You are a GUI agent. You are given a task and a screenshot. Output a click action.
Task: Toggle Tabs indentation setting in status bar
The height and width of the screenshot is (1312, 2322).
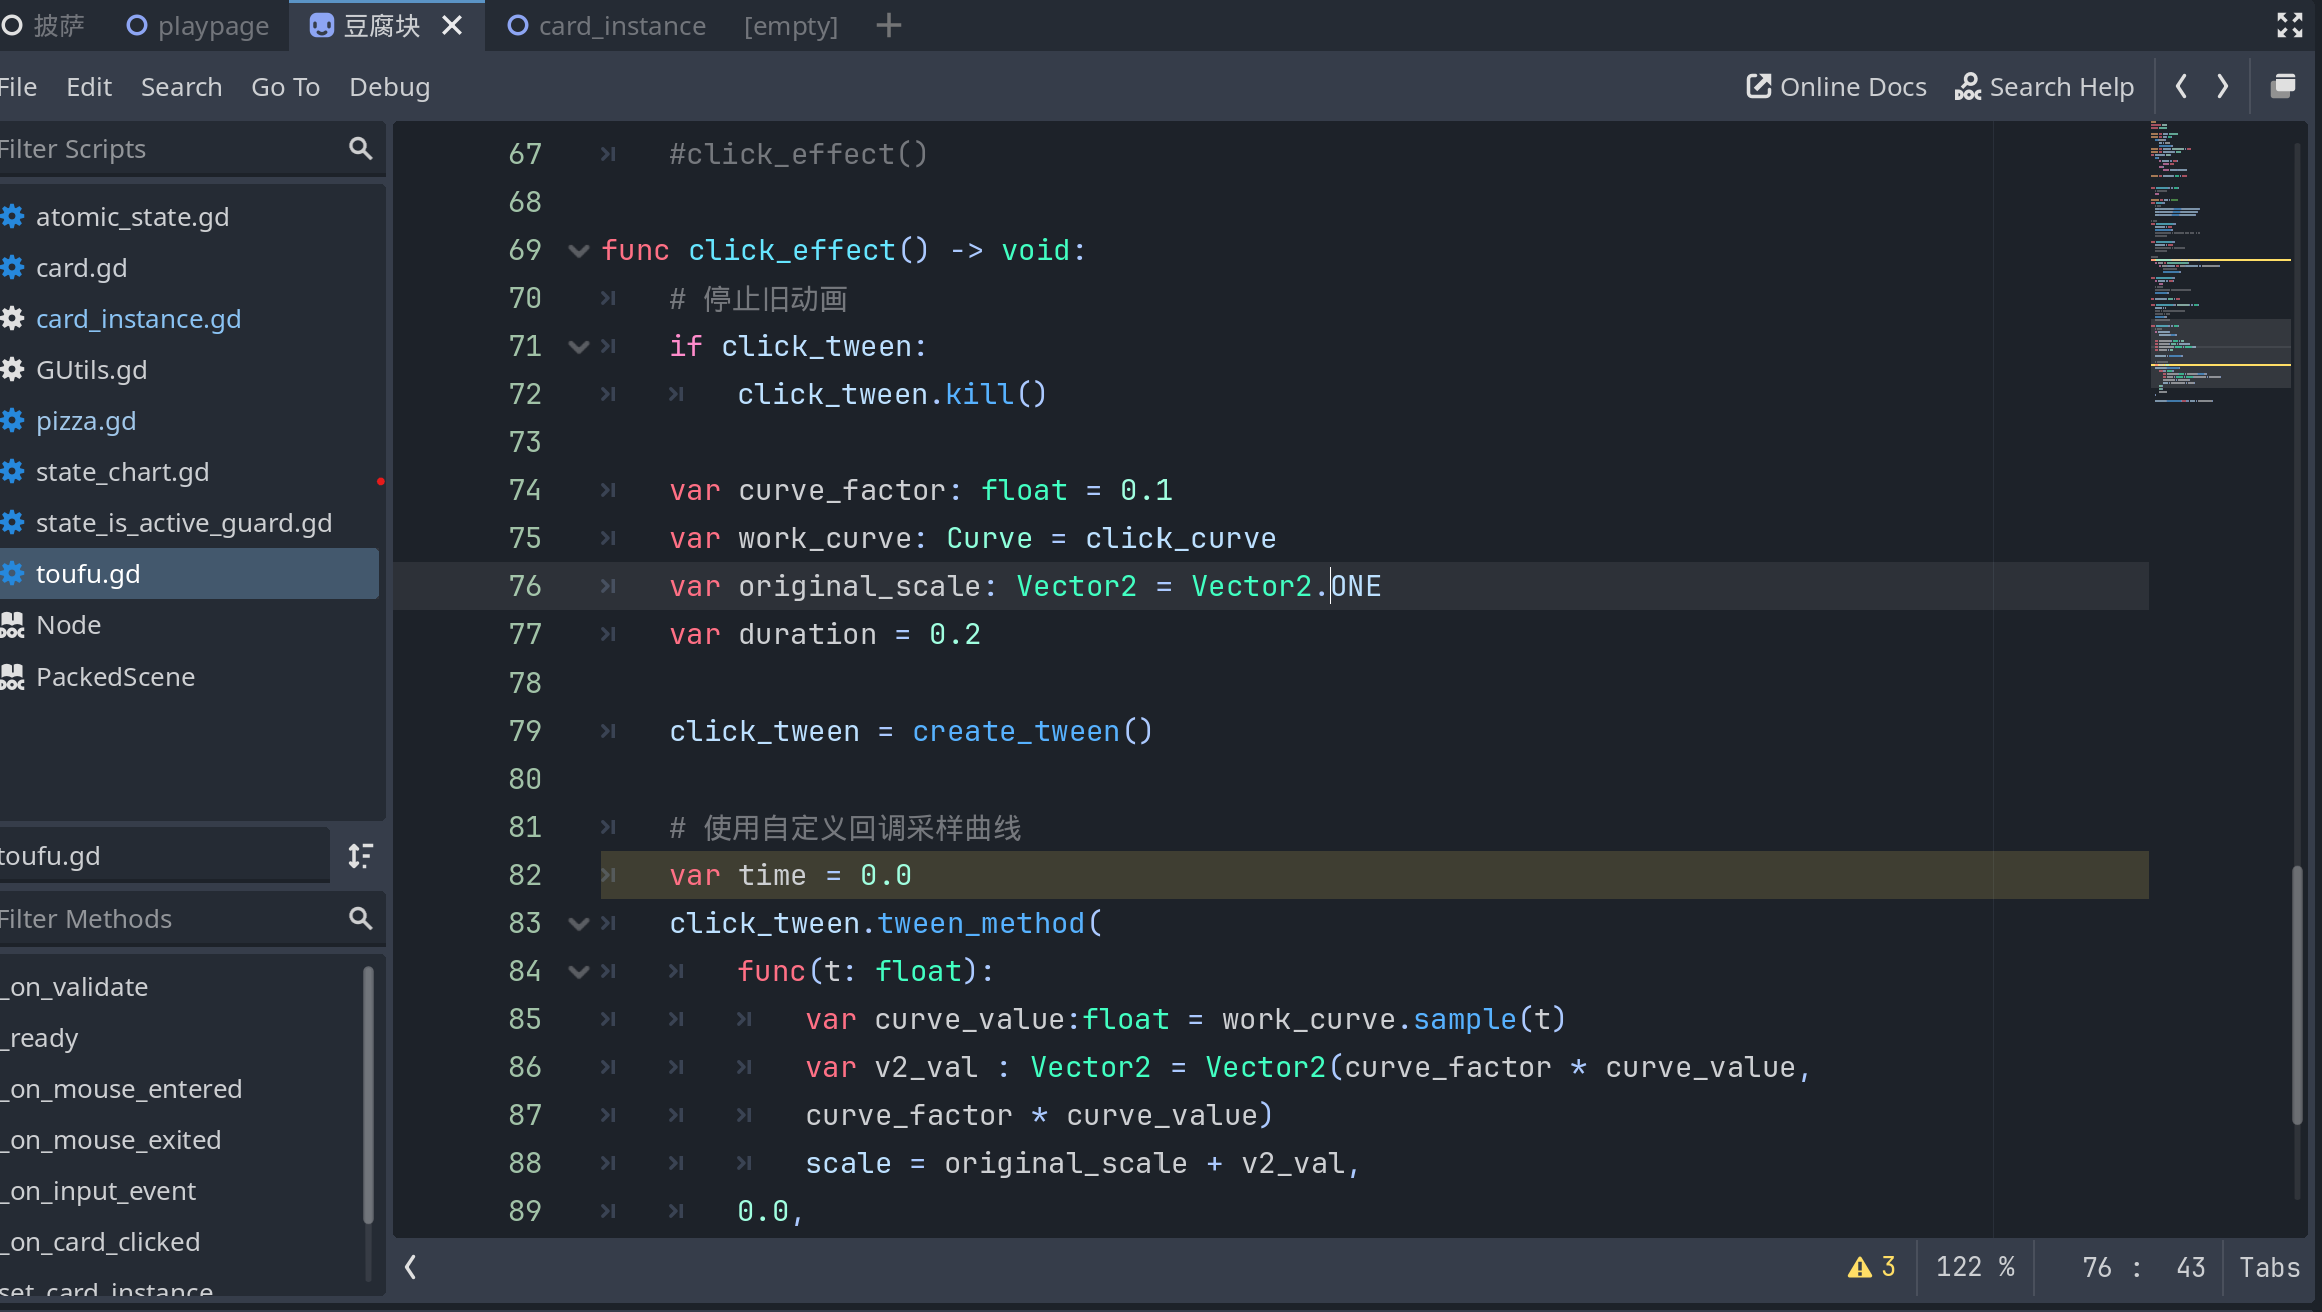(x=2269, y=1267)
